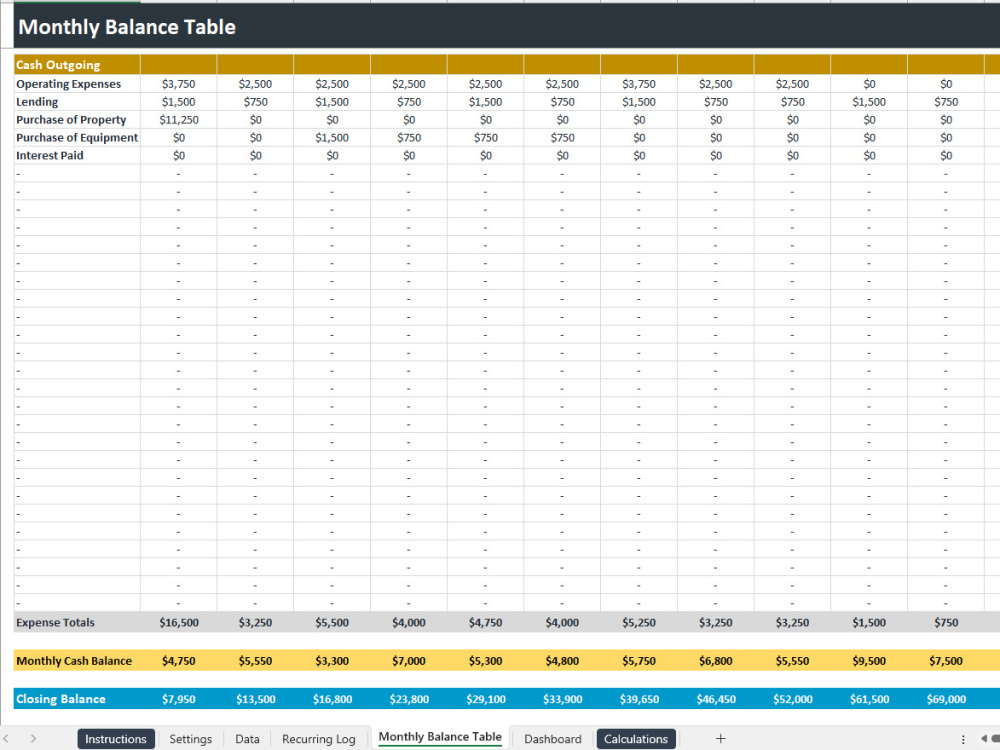Viewport: 1000px width, 750px height.
Task: Select the Monthly Cash Balance label
Action: [77, 661]
